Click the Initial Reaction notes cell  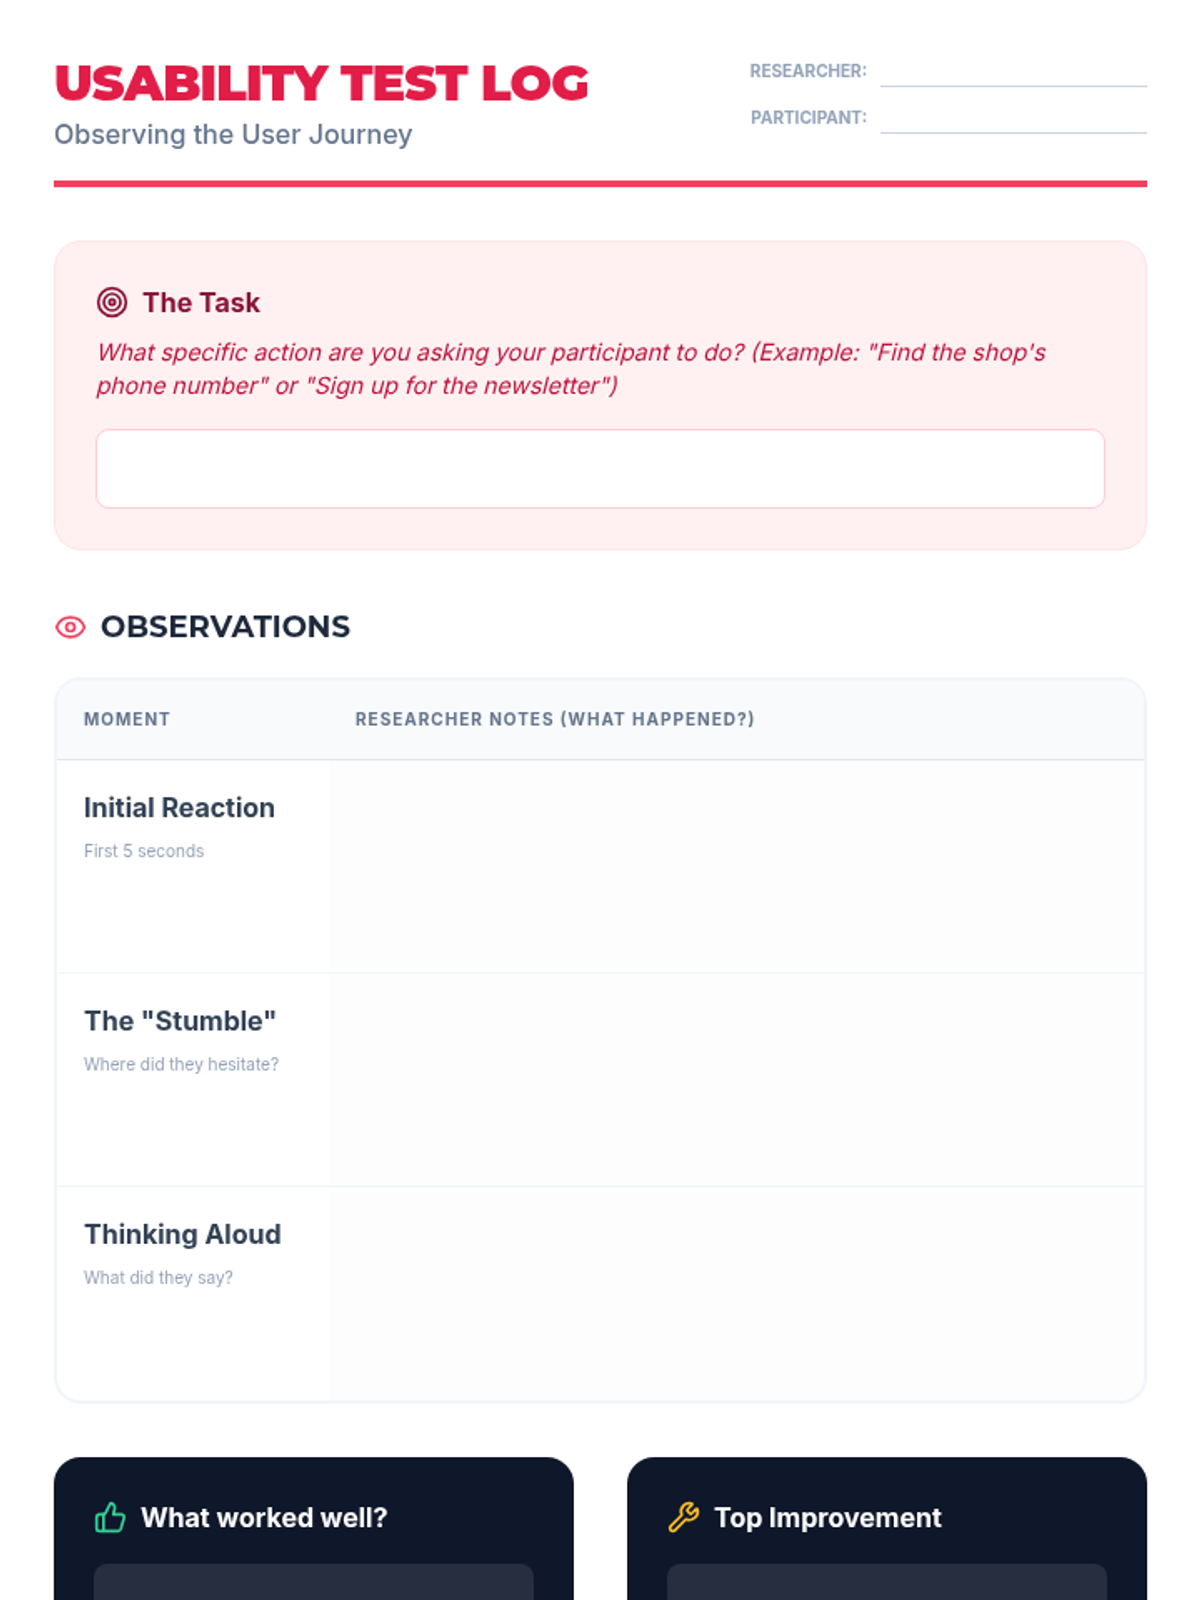tap(738, 866)
